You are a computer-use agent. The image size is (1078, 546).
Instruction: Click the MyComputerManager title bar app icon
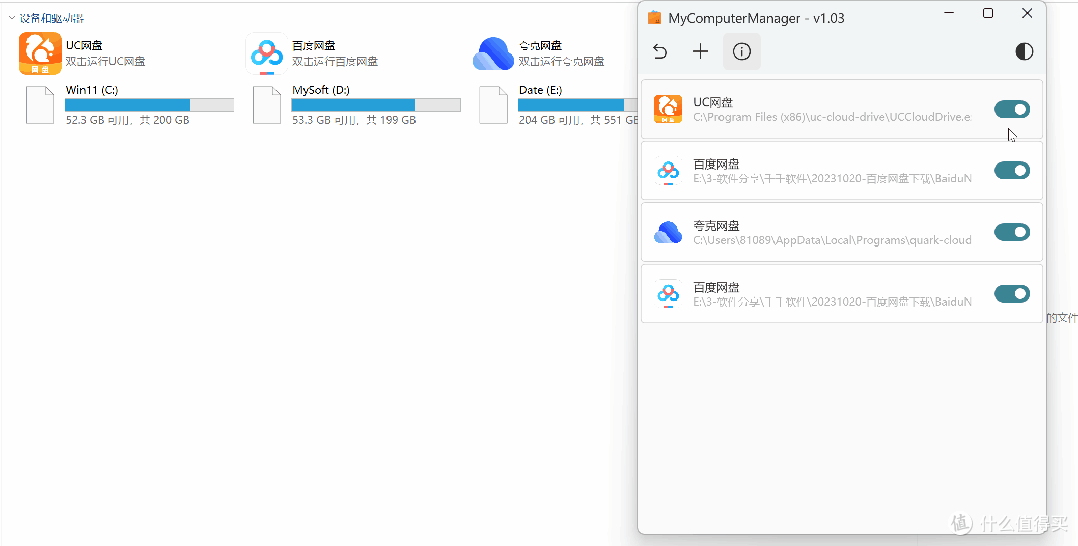tap(654, 18)
